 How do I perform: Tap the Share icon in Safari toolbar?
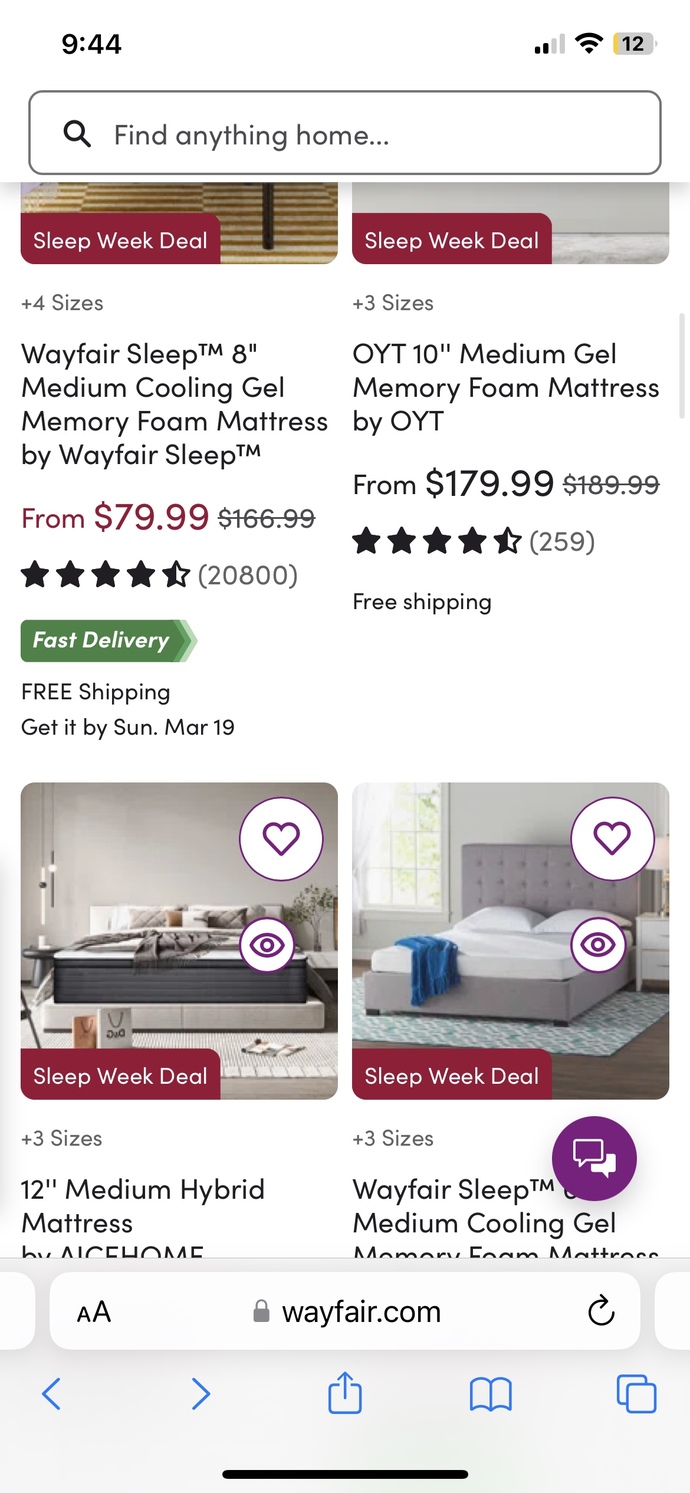345,1393
